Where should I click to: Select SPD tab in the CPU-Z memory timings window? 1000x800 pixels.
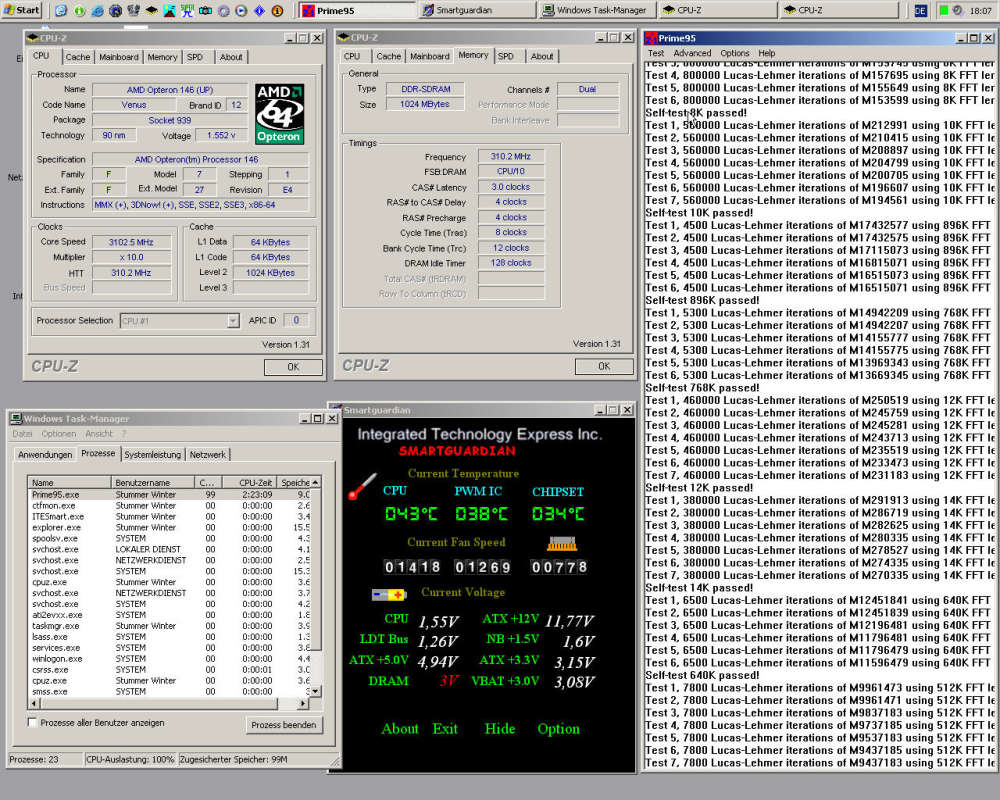[x=506, y=56]
